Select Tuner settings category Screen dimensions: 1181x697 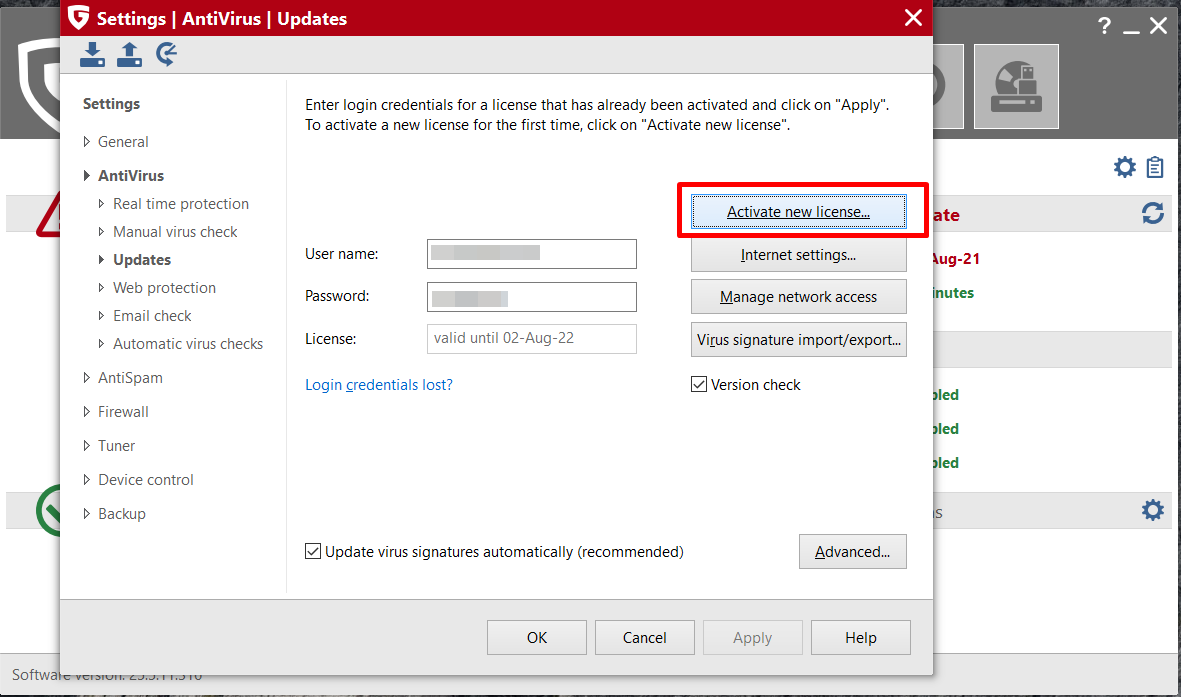[x=117, y=445]
